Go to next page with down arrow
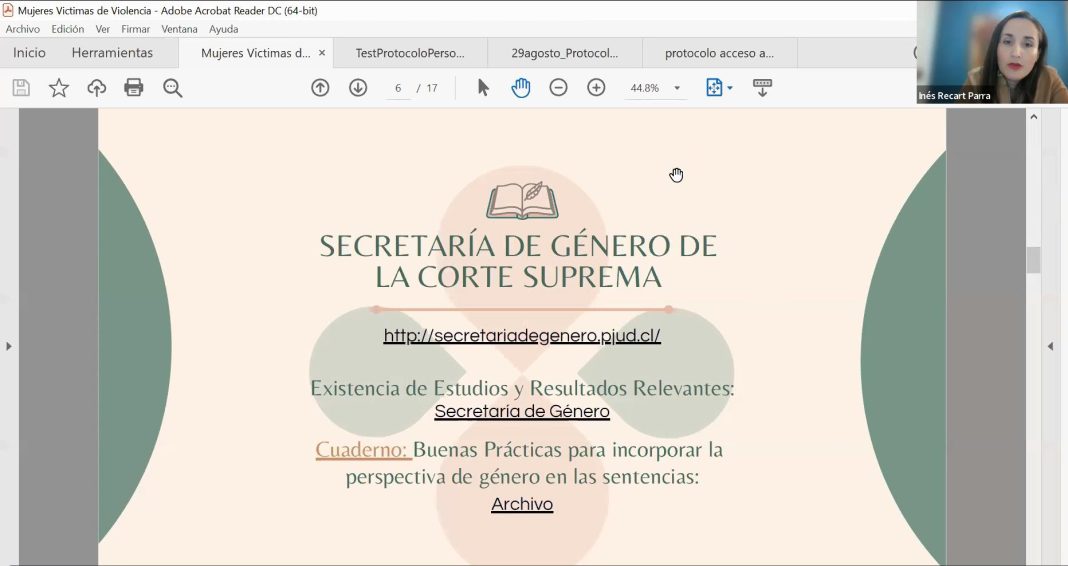Image resolution: width=1068 pixels, height=566 pixels. (358, 88)
